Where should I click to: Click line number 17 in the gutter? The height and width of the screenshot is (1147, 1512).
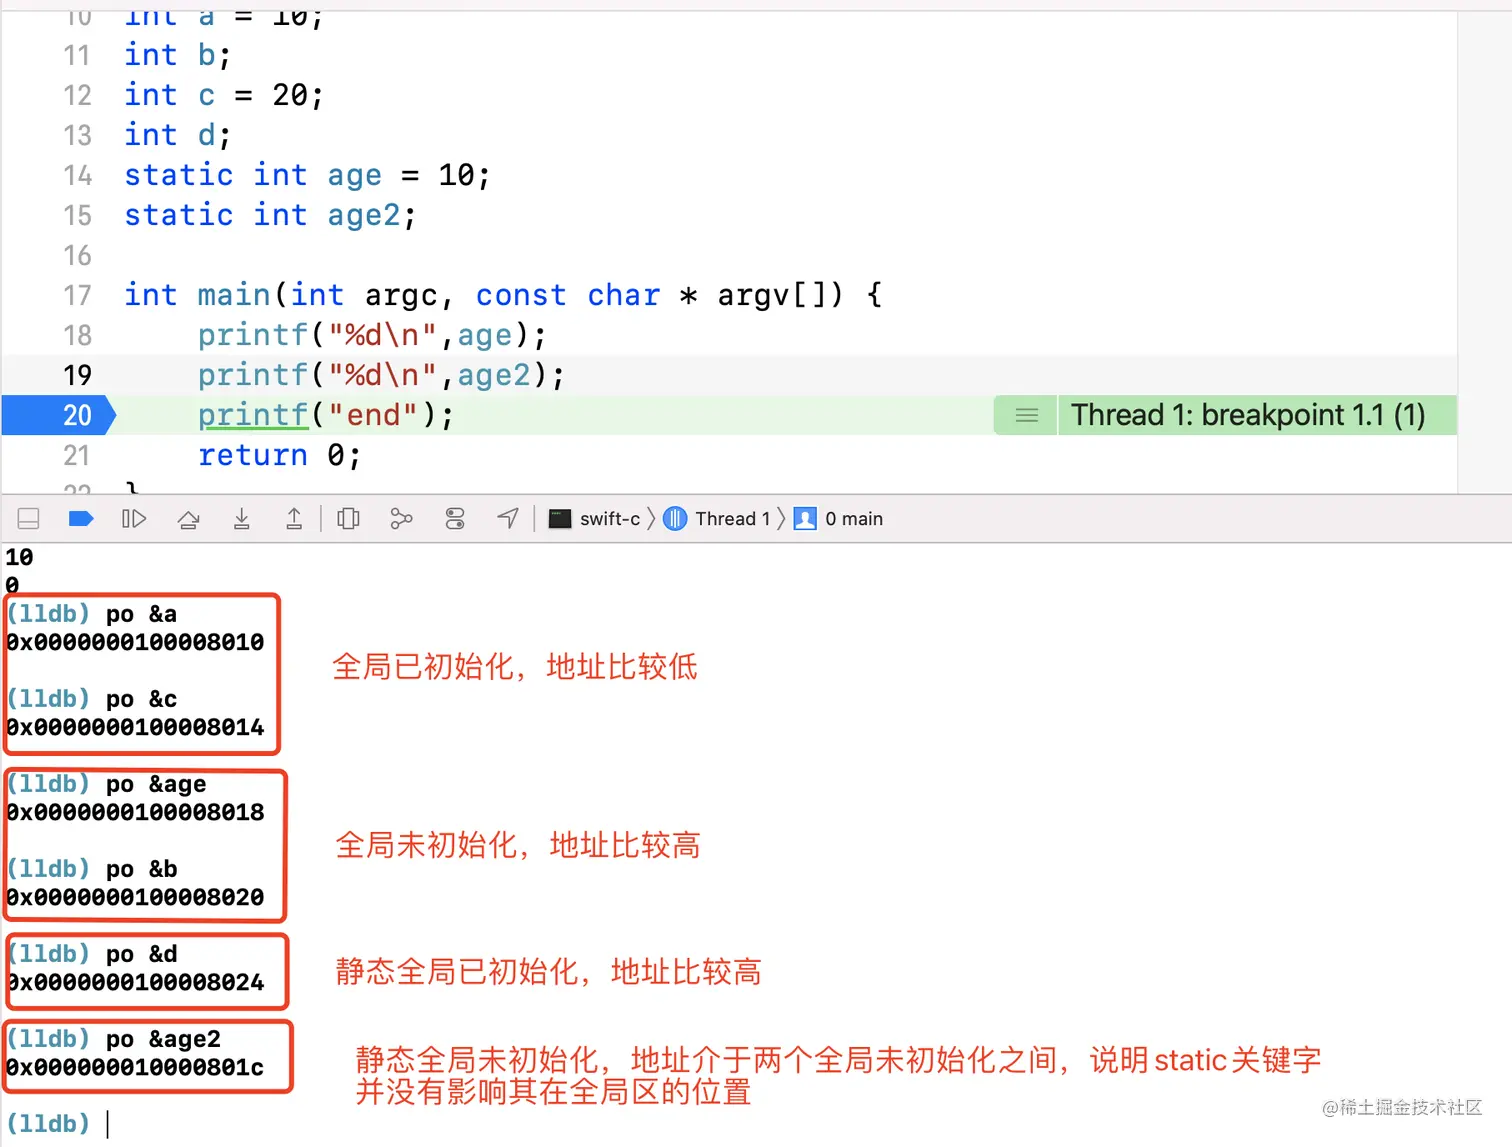(77, 295)
